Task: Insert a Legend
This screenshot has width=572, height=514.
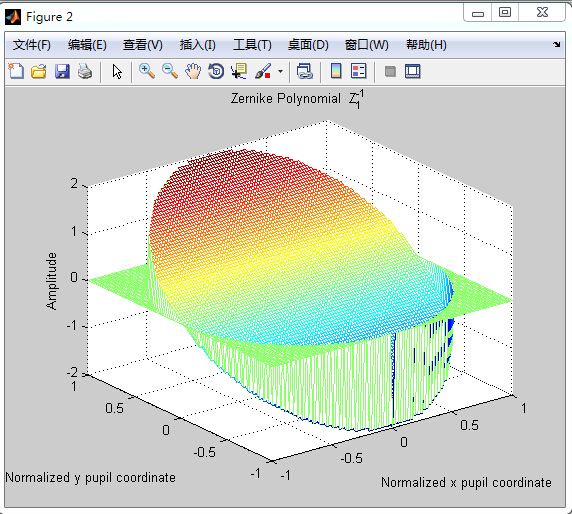Action: tap(359, 71)
